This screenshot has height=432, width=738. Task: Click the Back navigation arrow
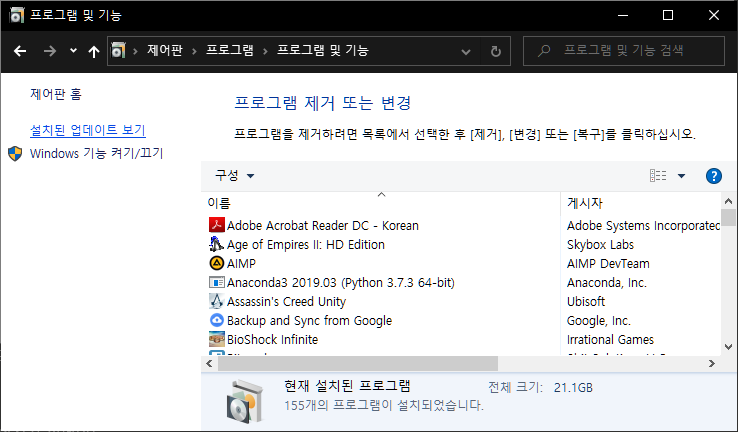(x=20, y=51)
